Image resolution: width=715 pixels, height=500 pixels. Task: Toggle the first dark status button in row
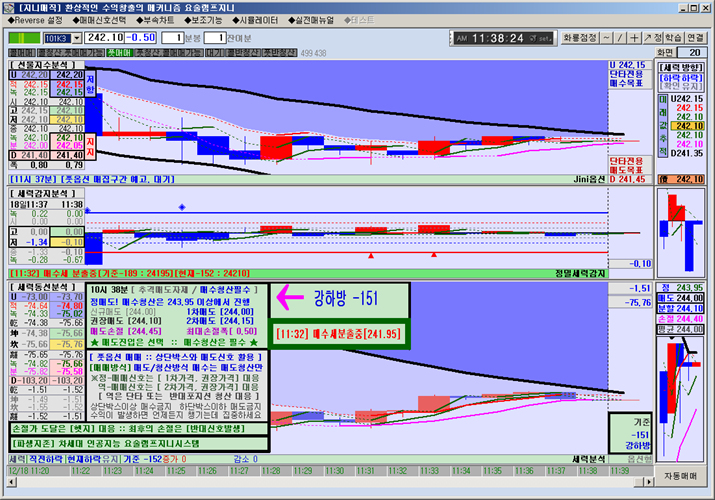coord(22,53)
